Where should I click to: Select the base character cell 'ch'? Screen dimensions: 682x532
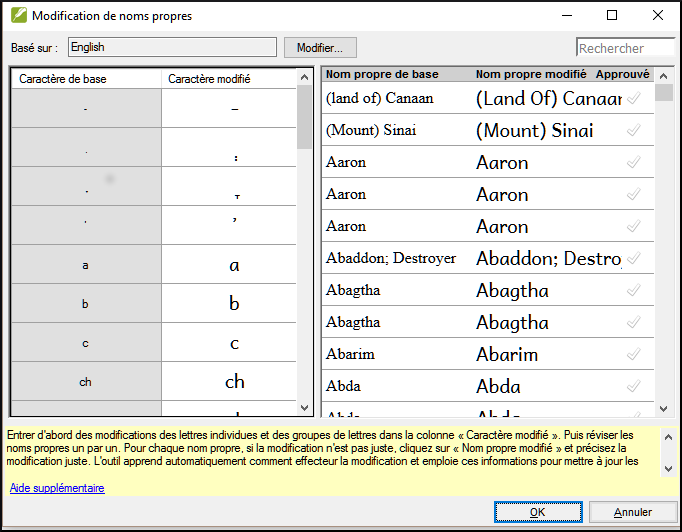pyautogui.click(x=86, y=381)
